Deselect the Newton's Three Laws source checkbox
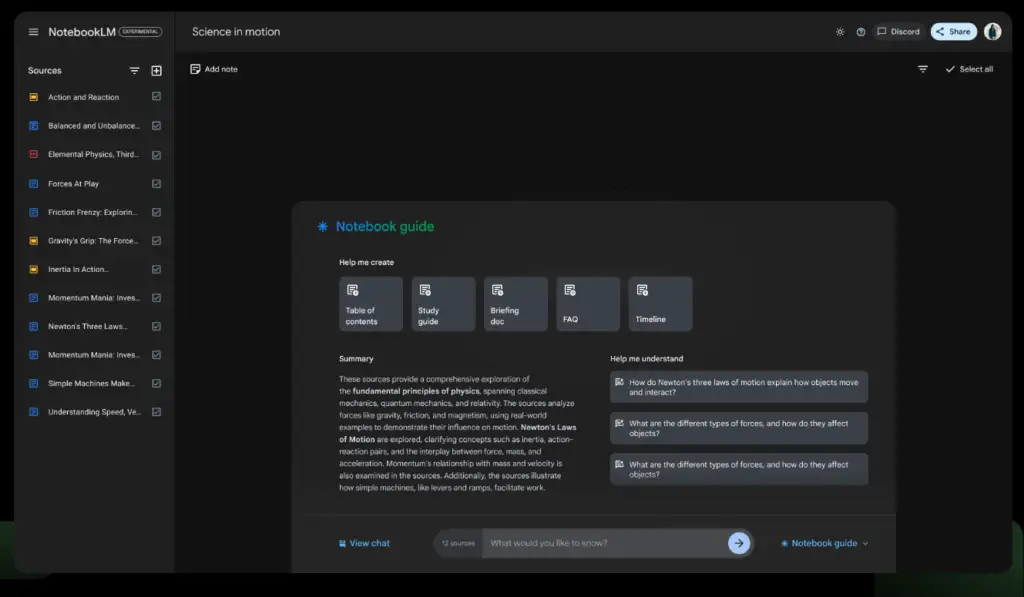 tap(156, 326)
